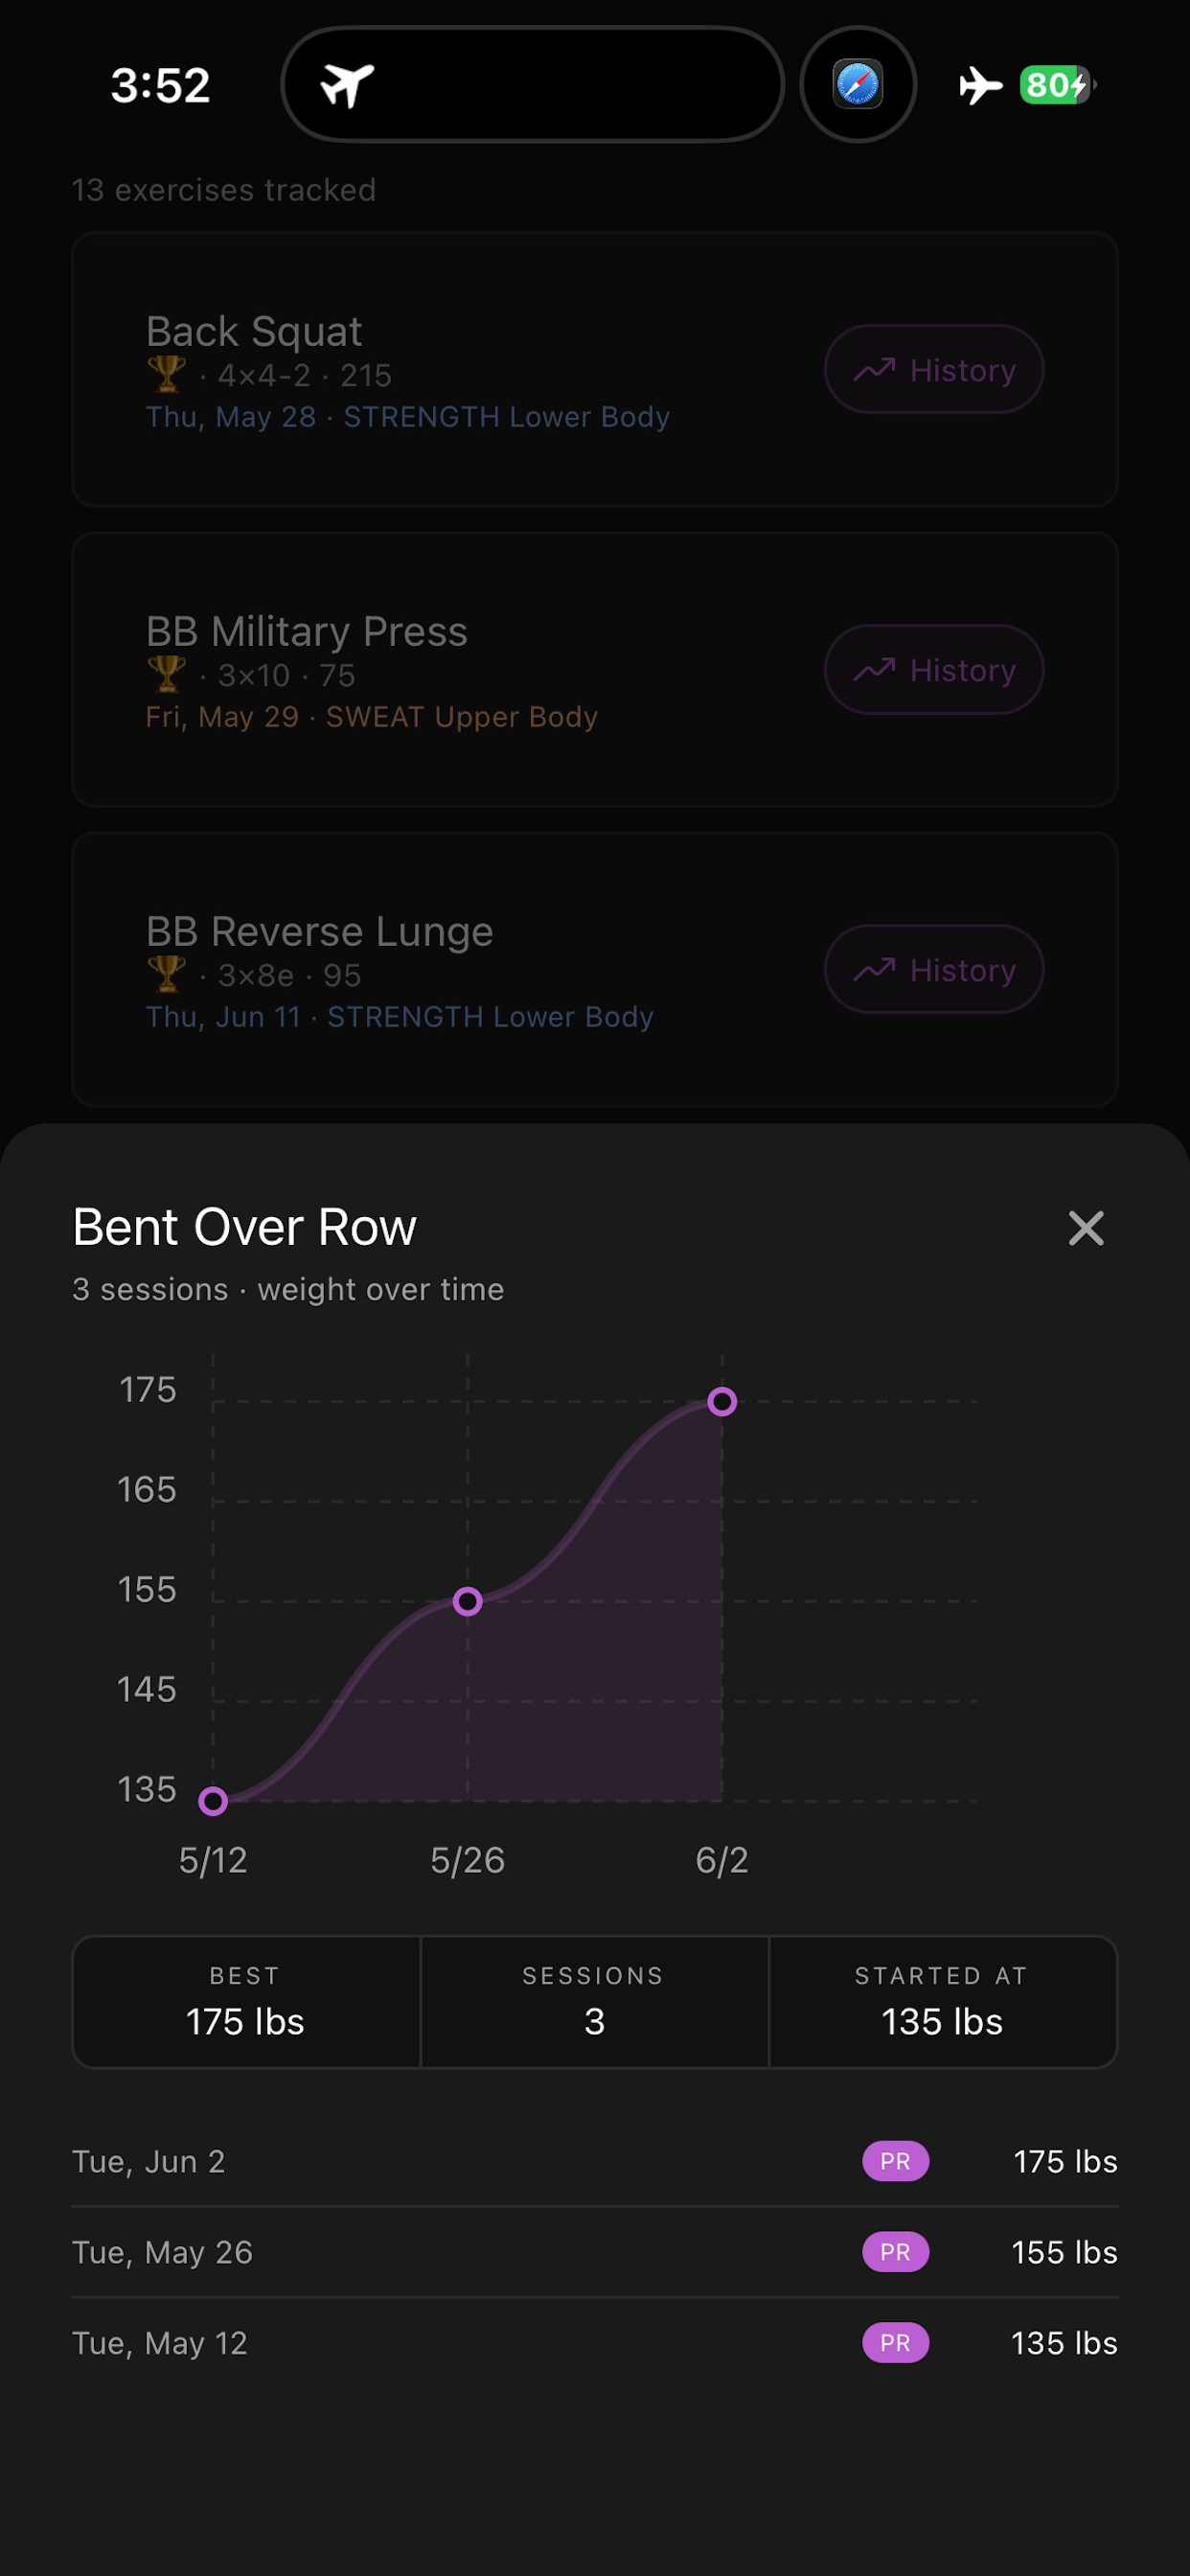Tap the BEST 175 lbs stat tile
This screenshot has height=2576, width=1190.
246,2001
